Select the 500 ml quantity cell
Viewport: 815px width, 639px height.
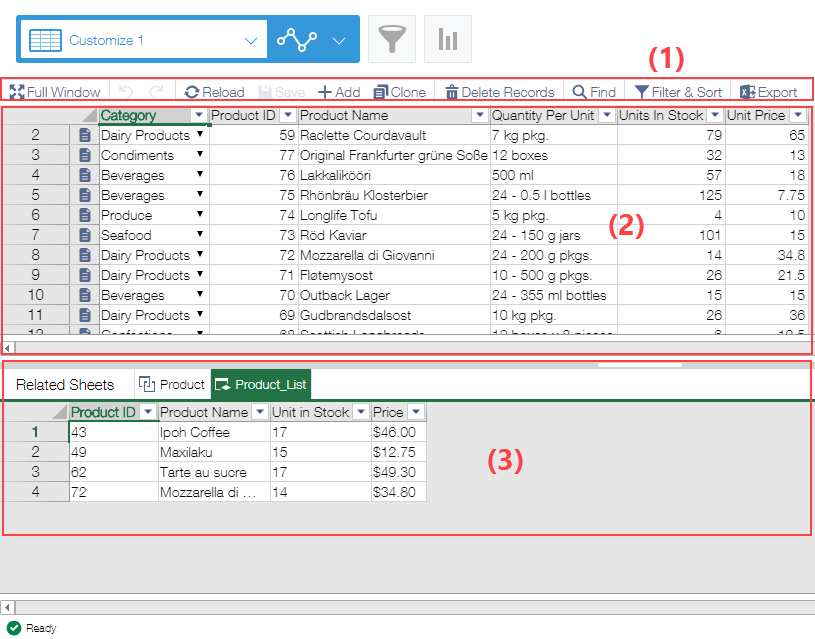coord(554,175)
